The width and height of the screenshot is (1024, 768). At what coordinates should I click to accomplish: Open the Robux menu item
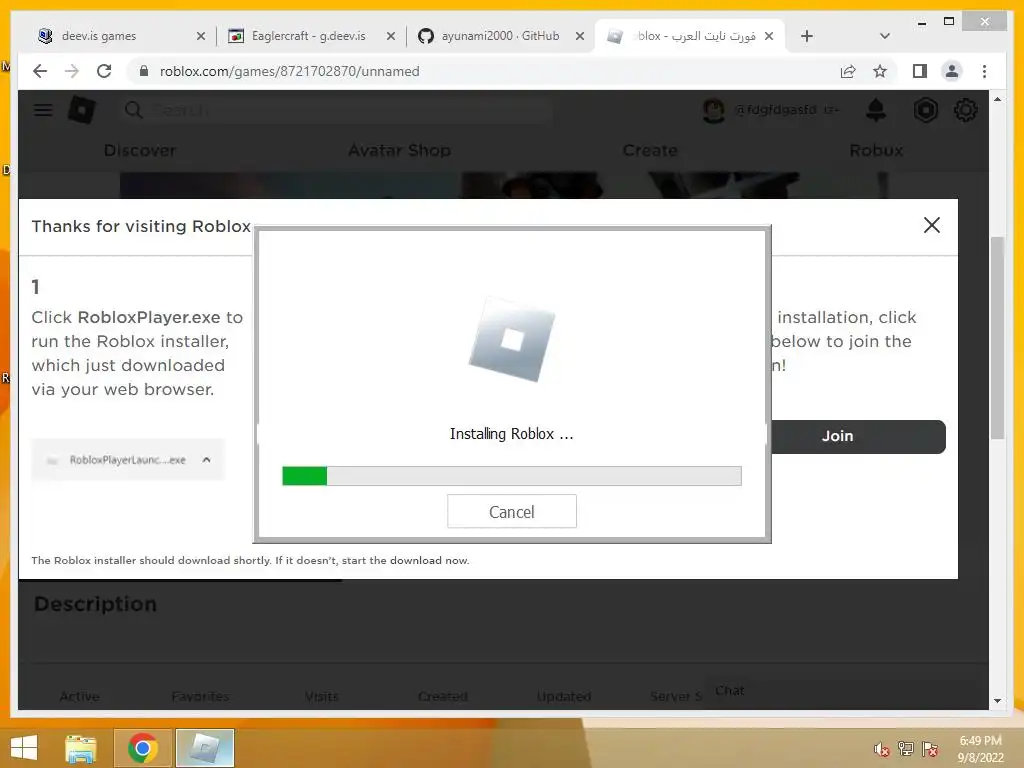tap(876, 150)
